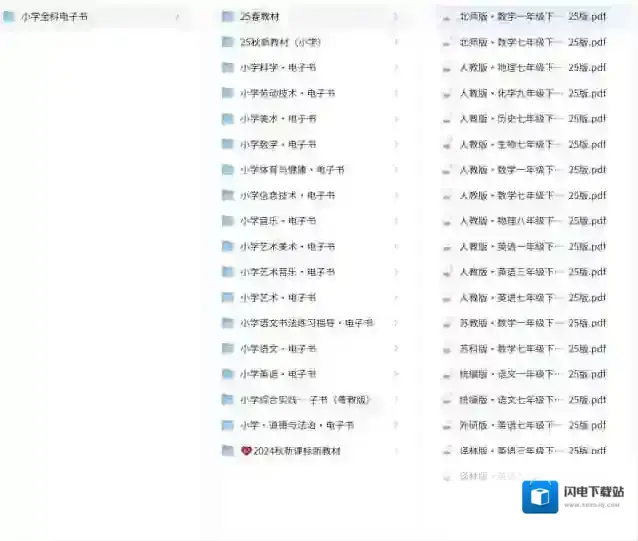Screen dimensions: 638x541
Task: Select the 小学体育与健康·电子书 folder
Action: [x=292, y=170]
